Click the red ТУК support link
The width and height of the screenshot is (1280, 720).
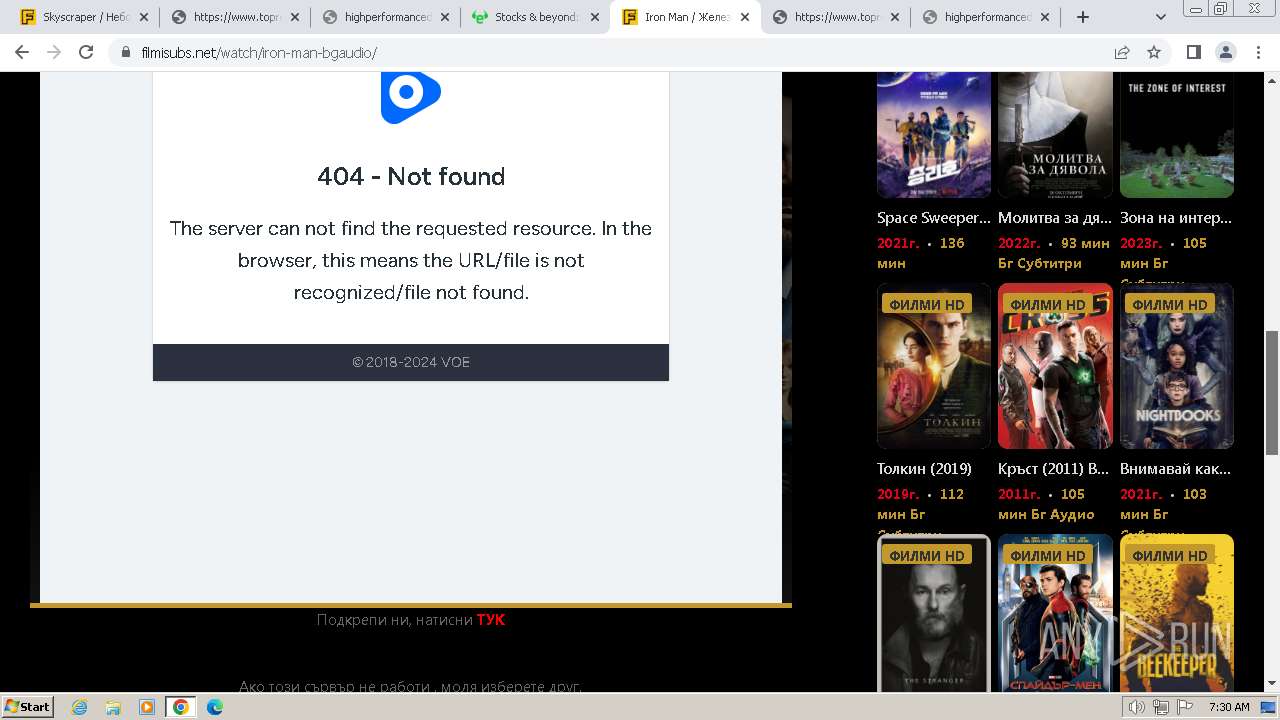coord(491,620)
